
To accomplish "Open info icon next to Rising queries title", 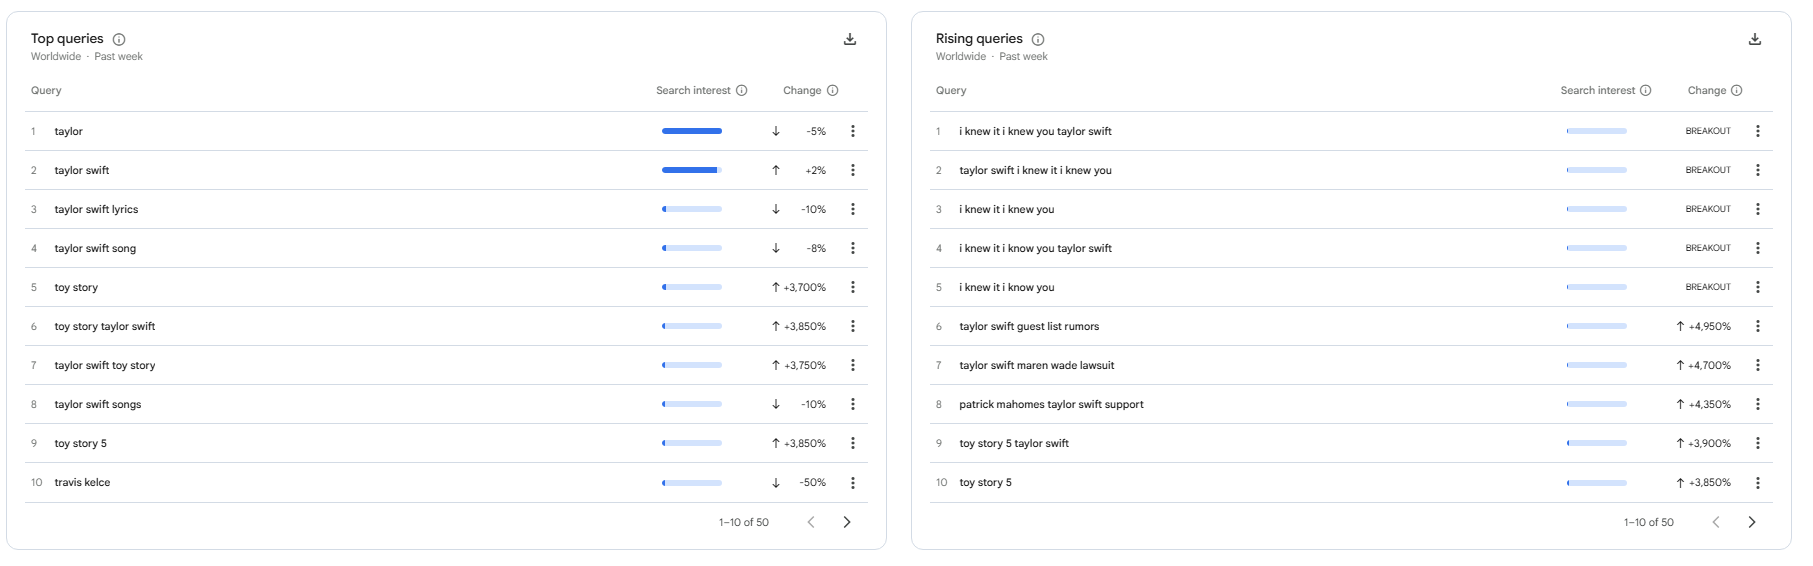I will [1038, 40].
